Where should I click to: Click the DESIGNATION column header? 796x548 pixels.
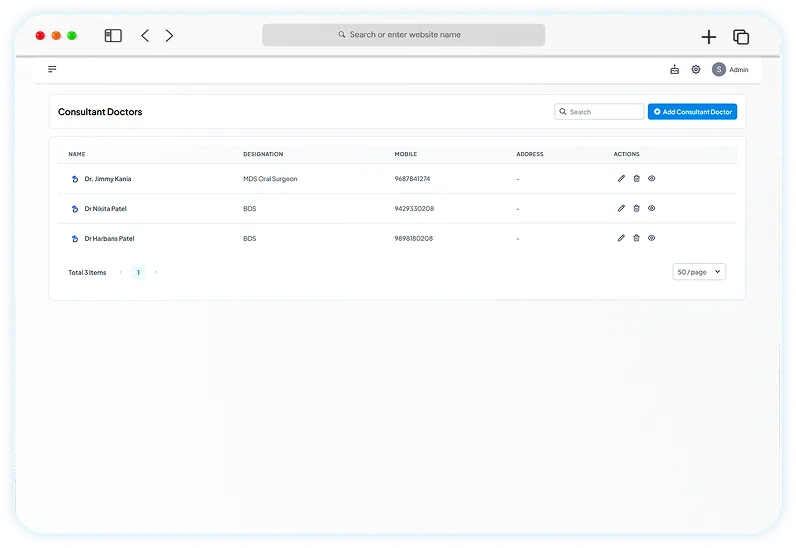263,154
